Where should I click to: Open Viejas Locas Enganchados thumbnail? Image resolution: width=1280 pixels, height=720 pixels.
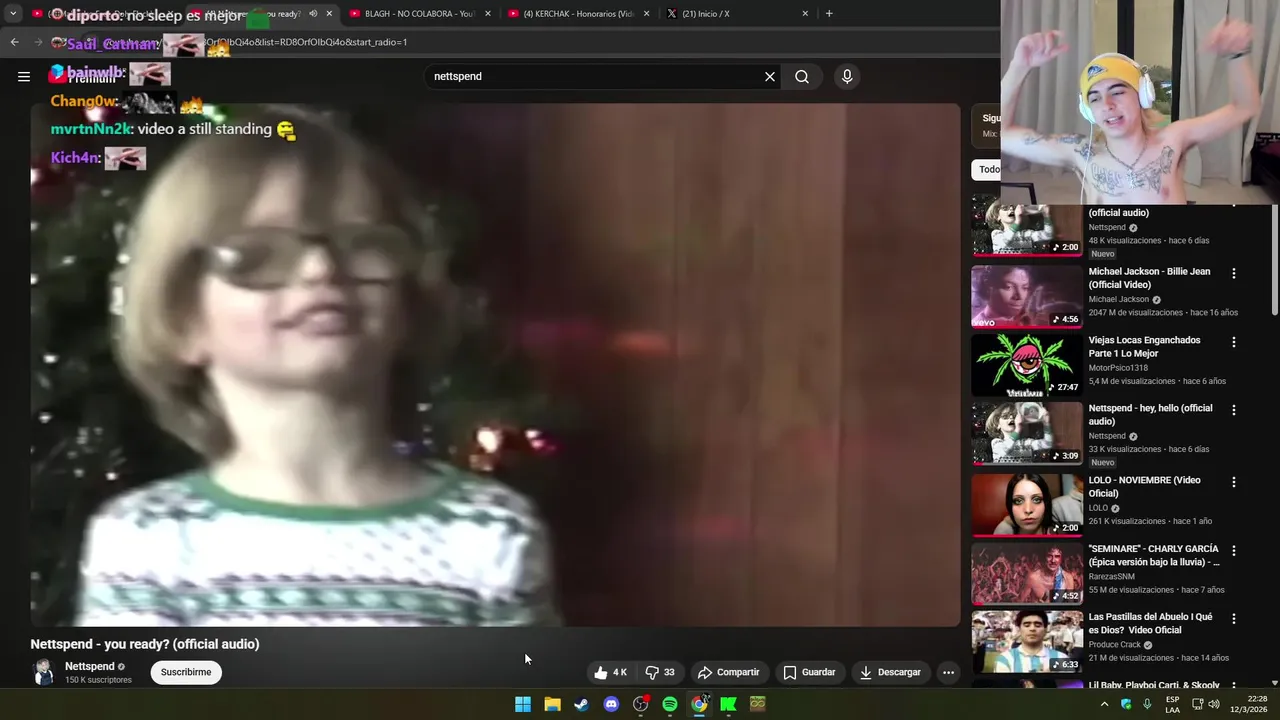tap(1027, 365)
